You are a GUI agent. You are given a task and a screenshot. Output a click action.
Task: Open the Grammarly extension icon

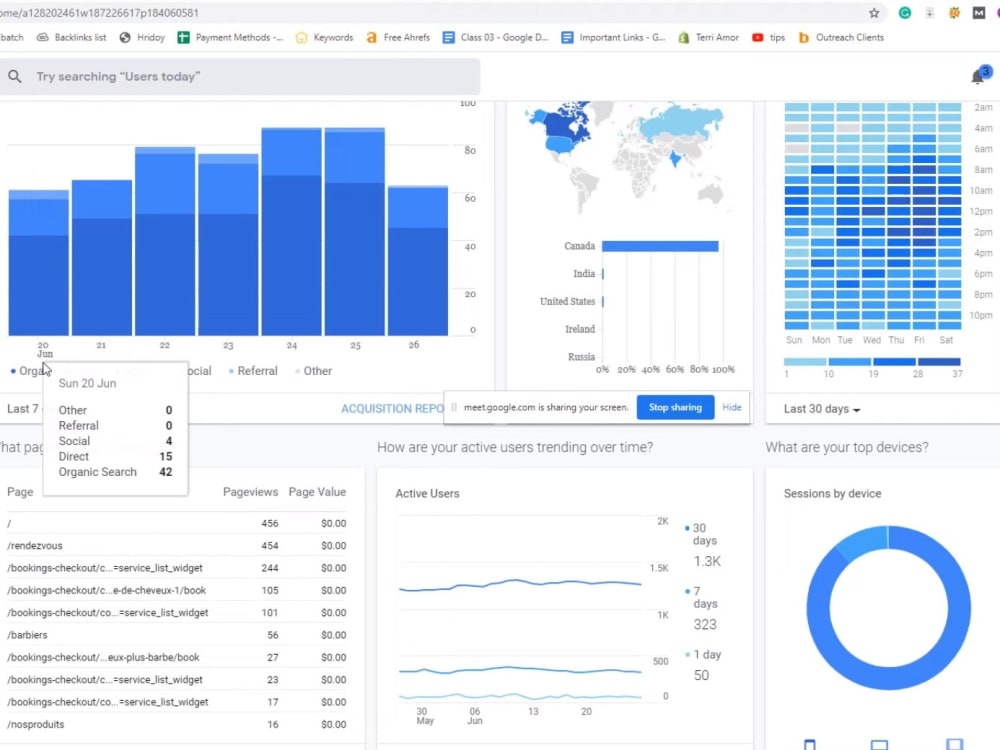[904, 13]
